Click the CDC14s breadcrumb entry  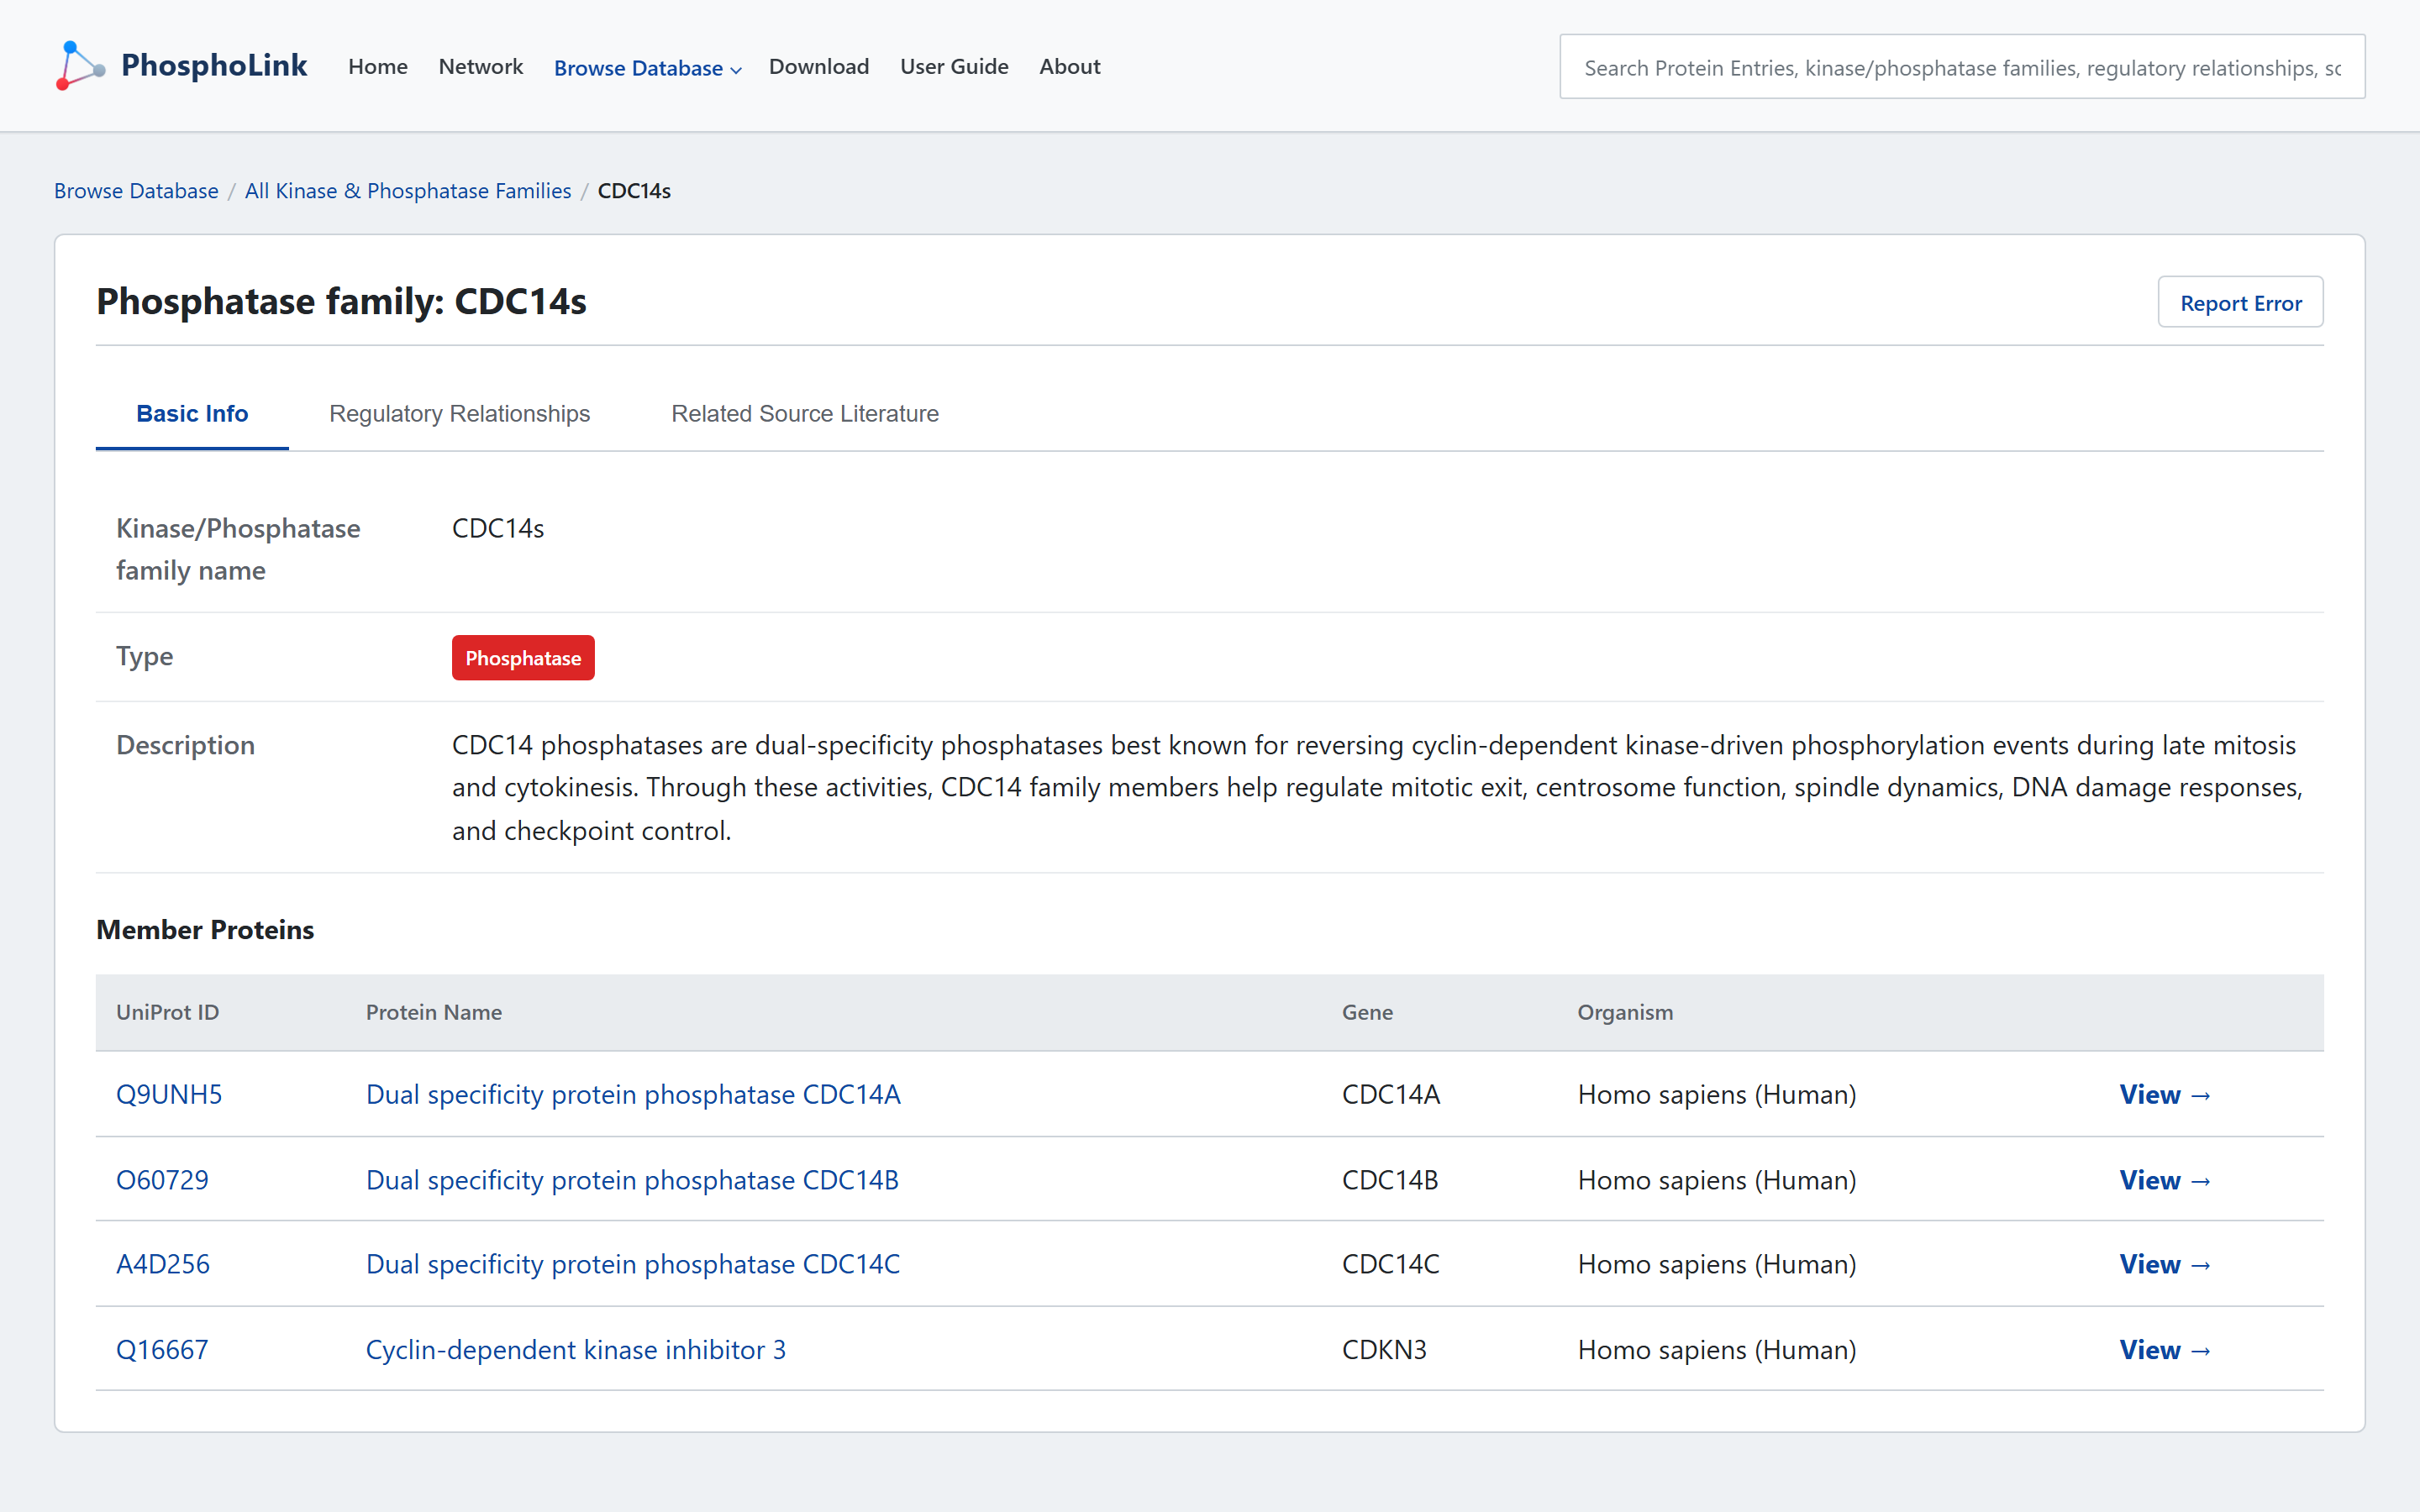pos(634,191)
